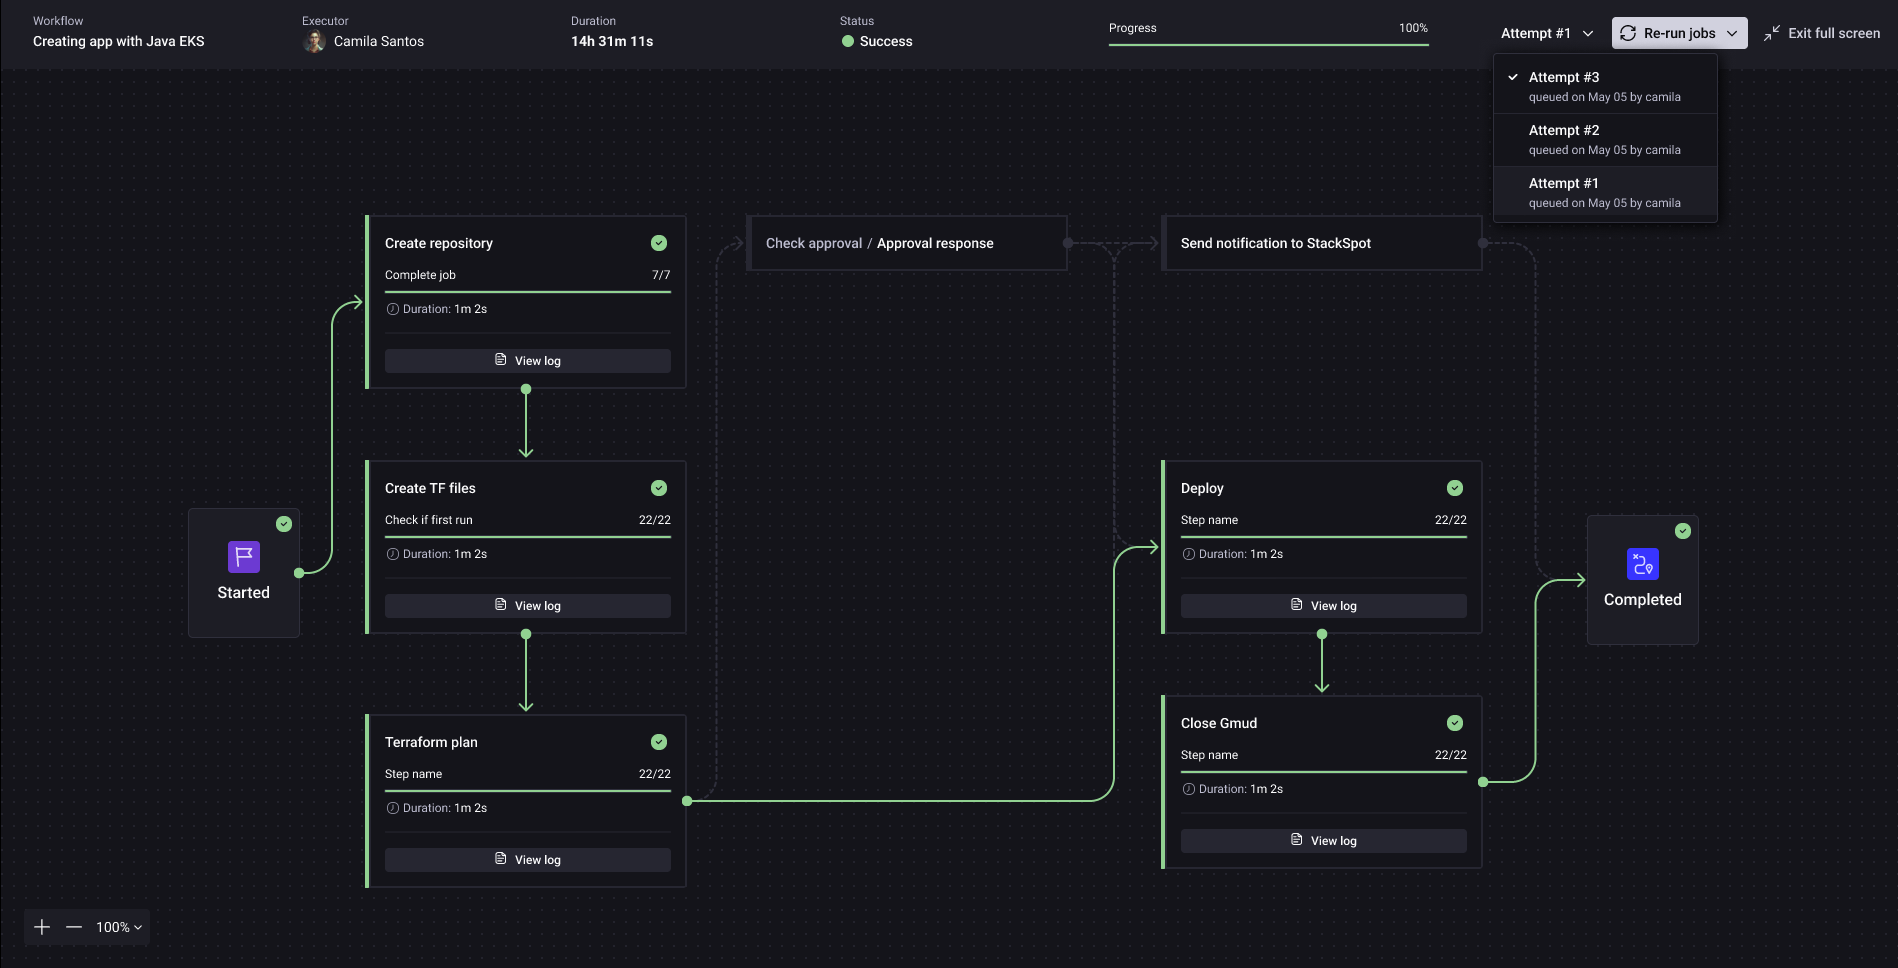This screenshot has height=968, width=1898.
Task: Click the Completed node workflow icon
Action: click(1642, 564)
